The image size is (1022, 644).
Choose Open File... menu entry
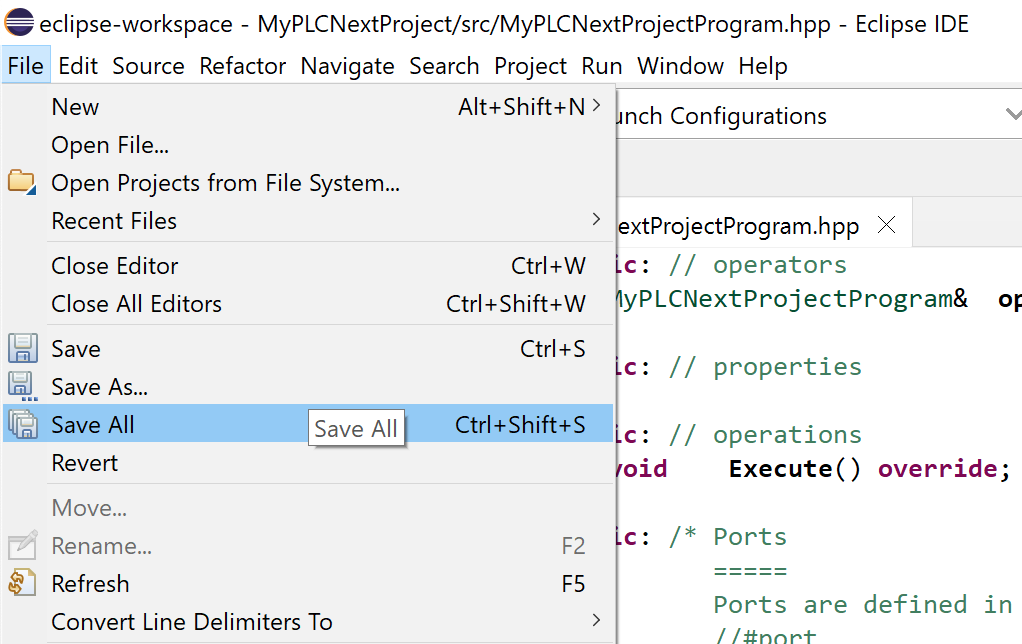pyautogui.click(x=308, y=145)
